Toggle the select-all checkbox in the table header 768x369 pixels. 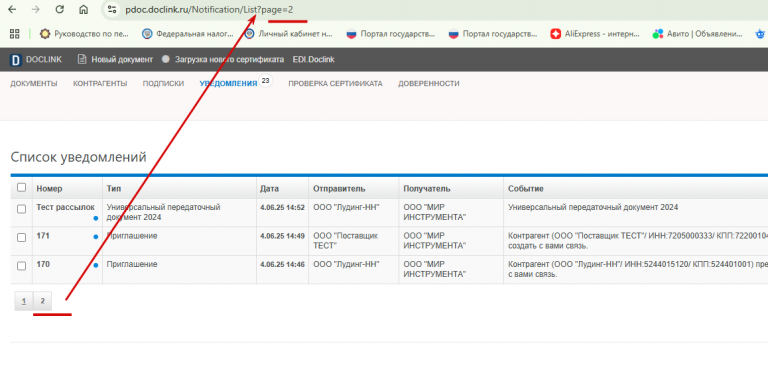[22, 188]
